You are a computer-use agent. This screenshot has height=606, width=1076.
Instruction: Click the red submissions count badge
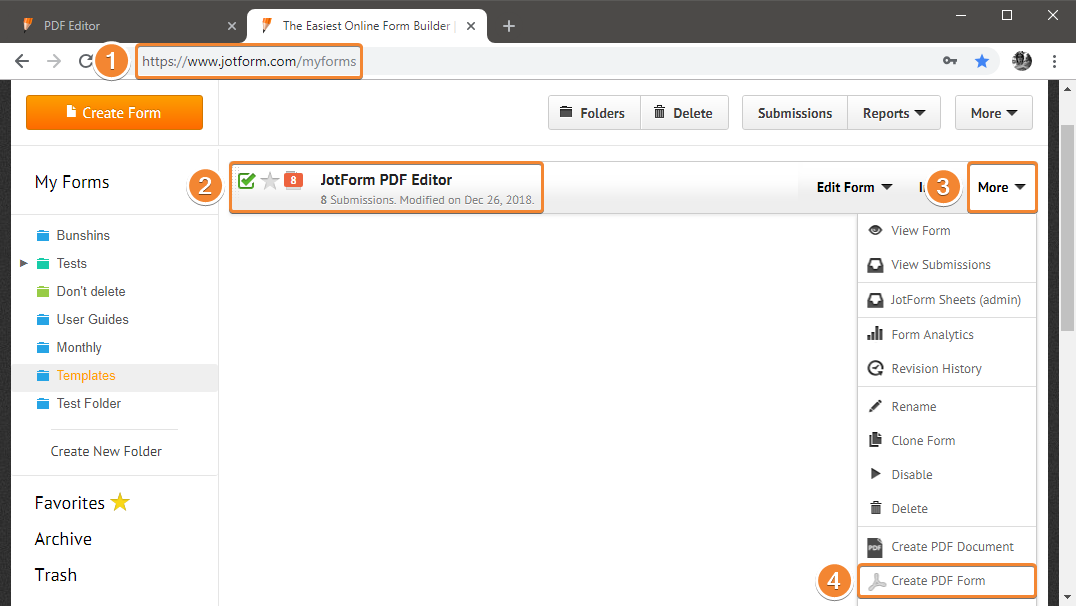pos(293,180)
